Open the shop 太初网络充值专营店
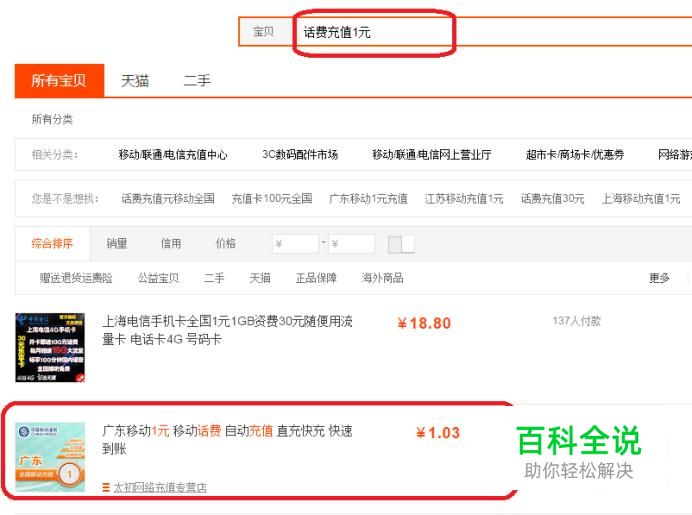This screenshot has height=515, width=692. coord(160,488)
